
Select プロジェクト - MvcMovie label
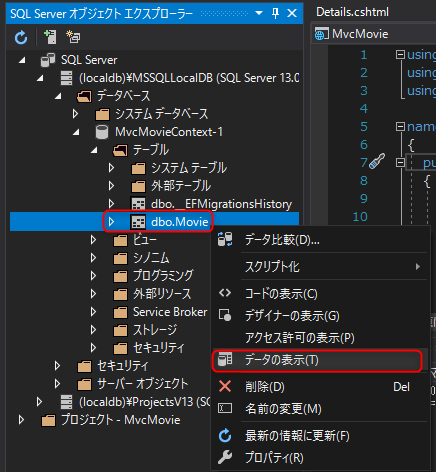[121, 420]
